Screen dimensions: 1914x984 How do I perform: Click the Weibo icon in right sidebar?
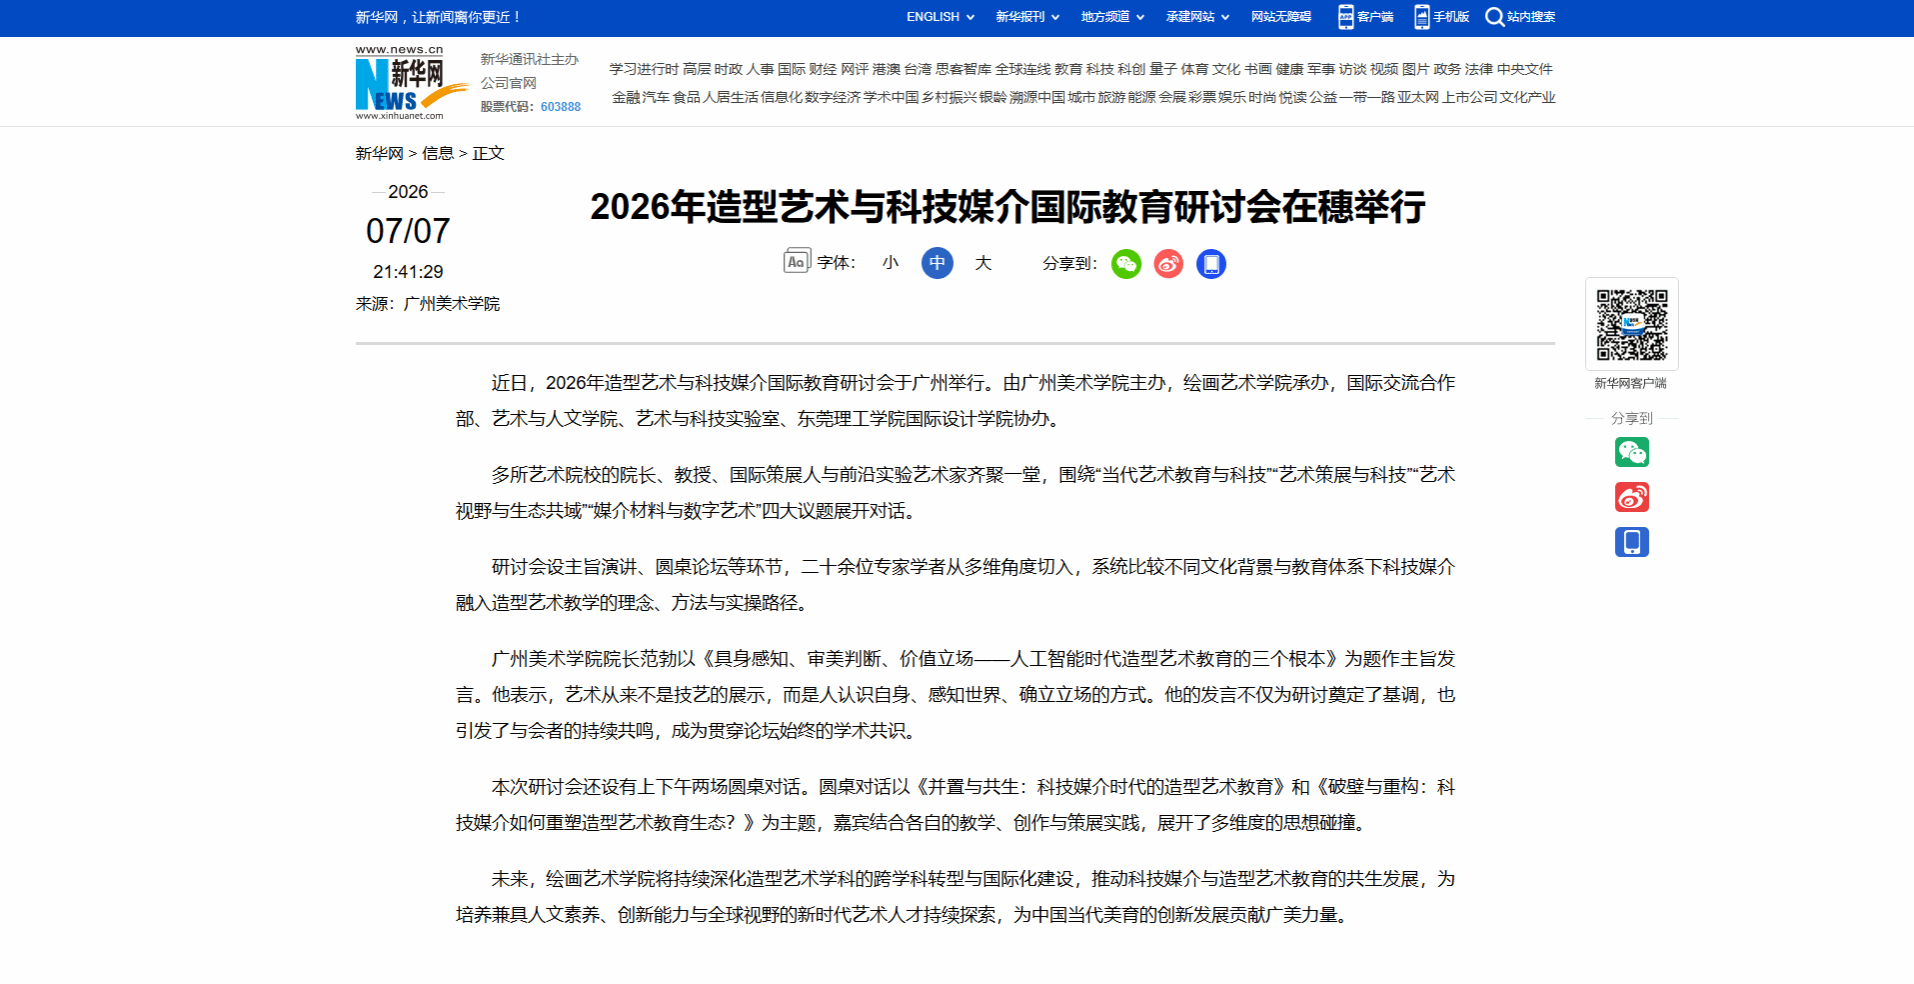(x=1632, y=497)
